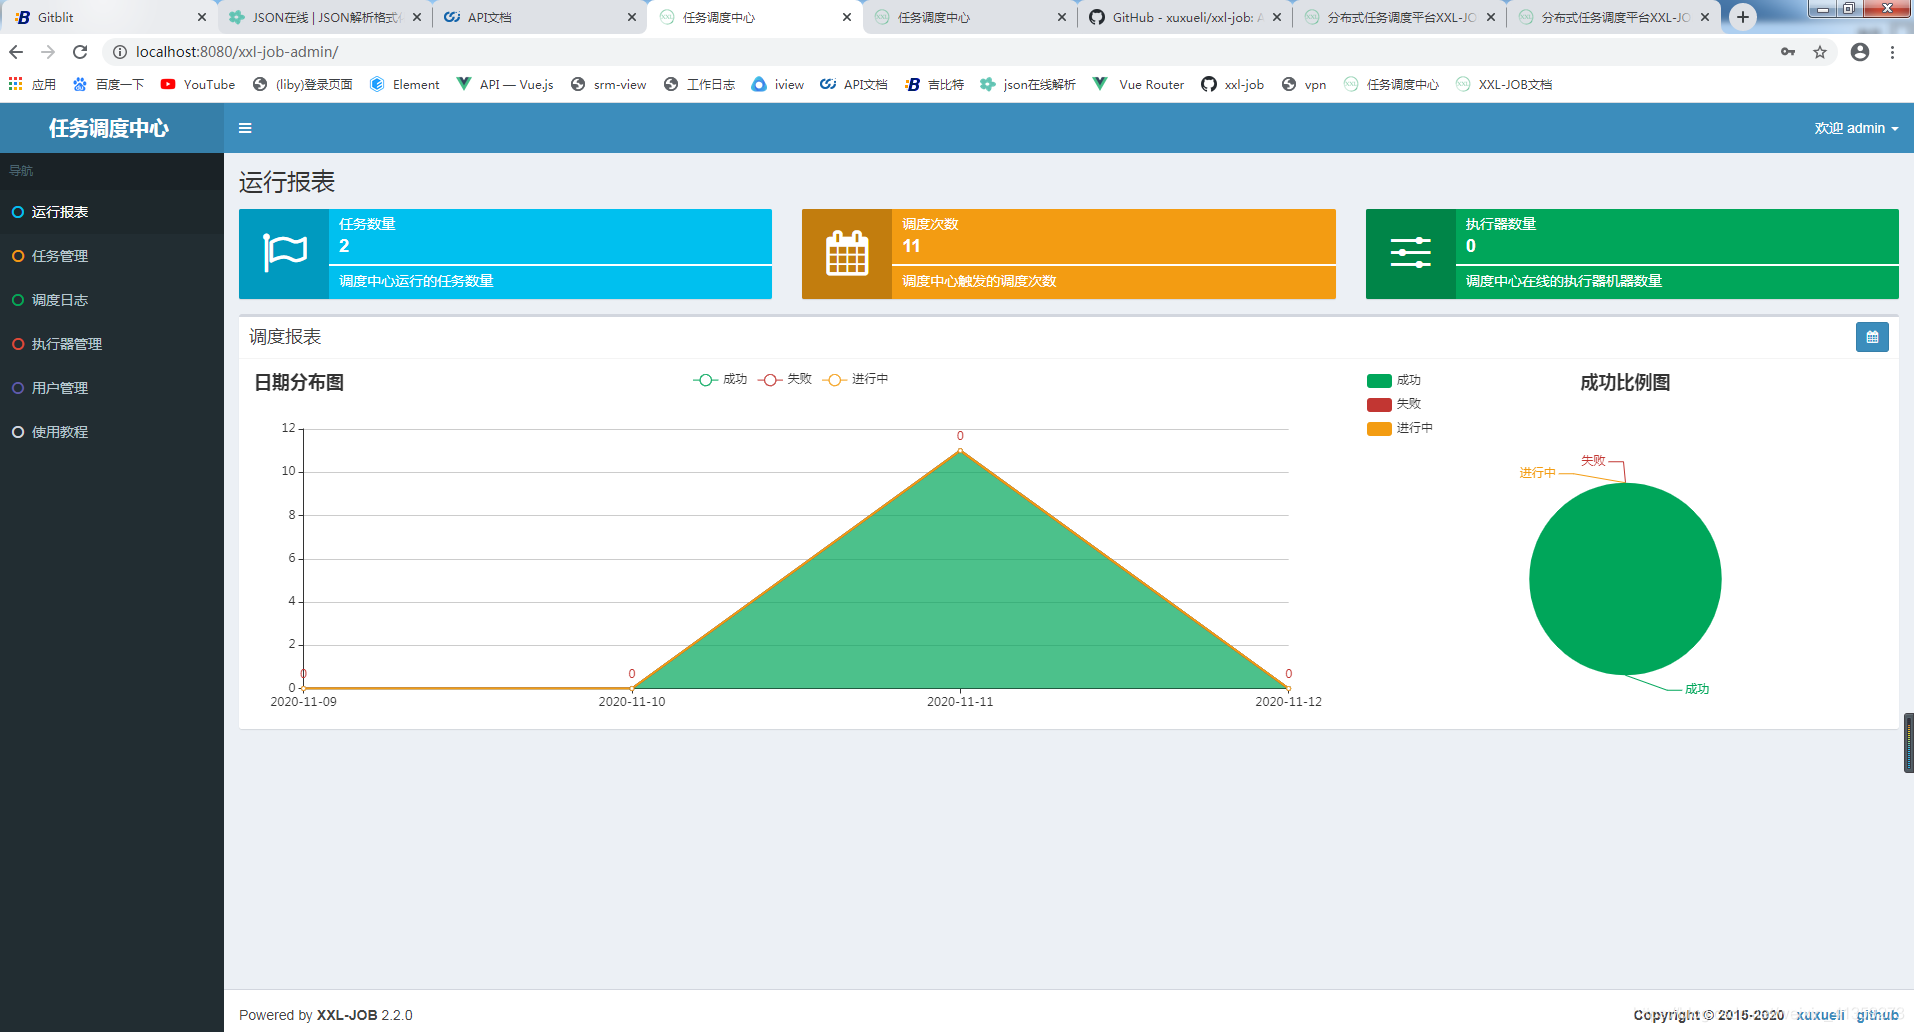
Task: Close the Gitblit browser tab
Action: (201, 17)
